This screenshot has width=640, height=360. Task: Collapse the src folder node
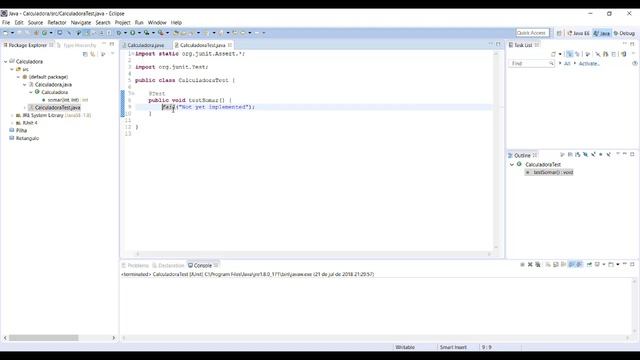coord(12,69)
